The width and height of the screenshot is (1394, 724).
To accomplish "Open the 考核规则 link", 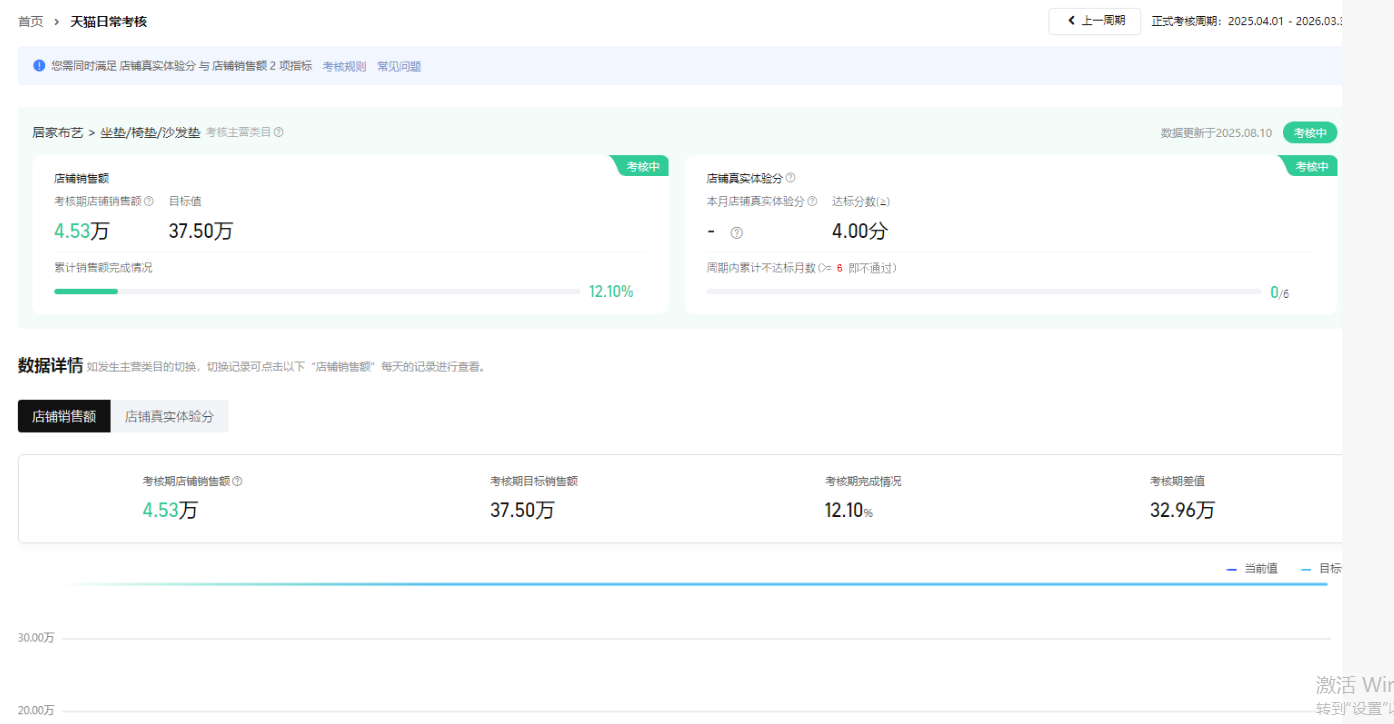I will point(344,67).
